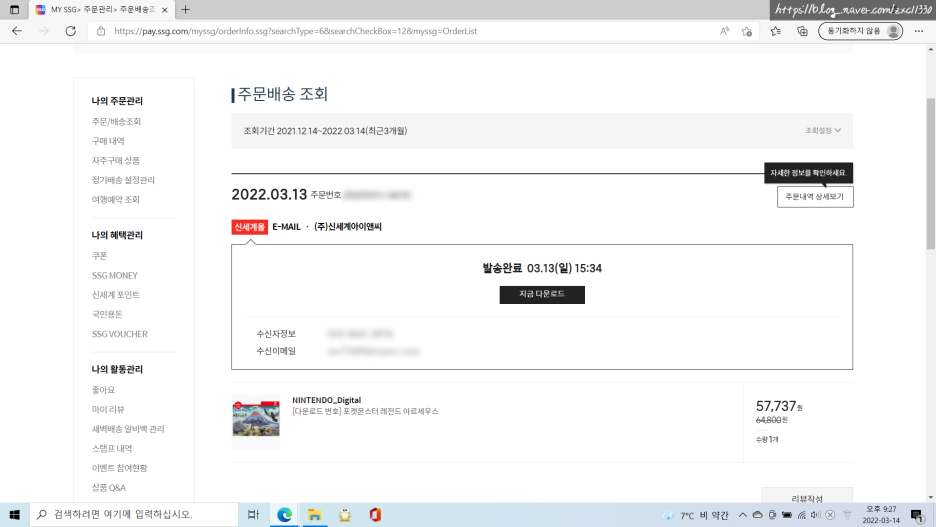Open 자주구매 상품 menu item

pos(116,161)
